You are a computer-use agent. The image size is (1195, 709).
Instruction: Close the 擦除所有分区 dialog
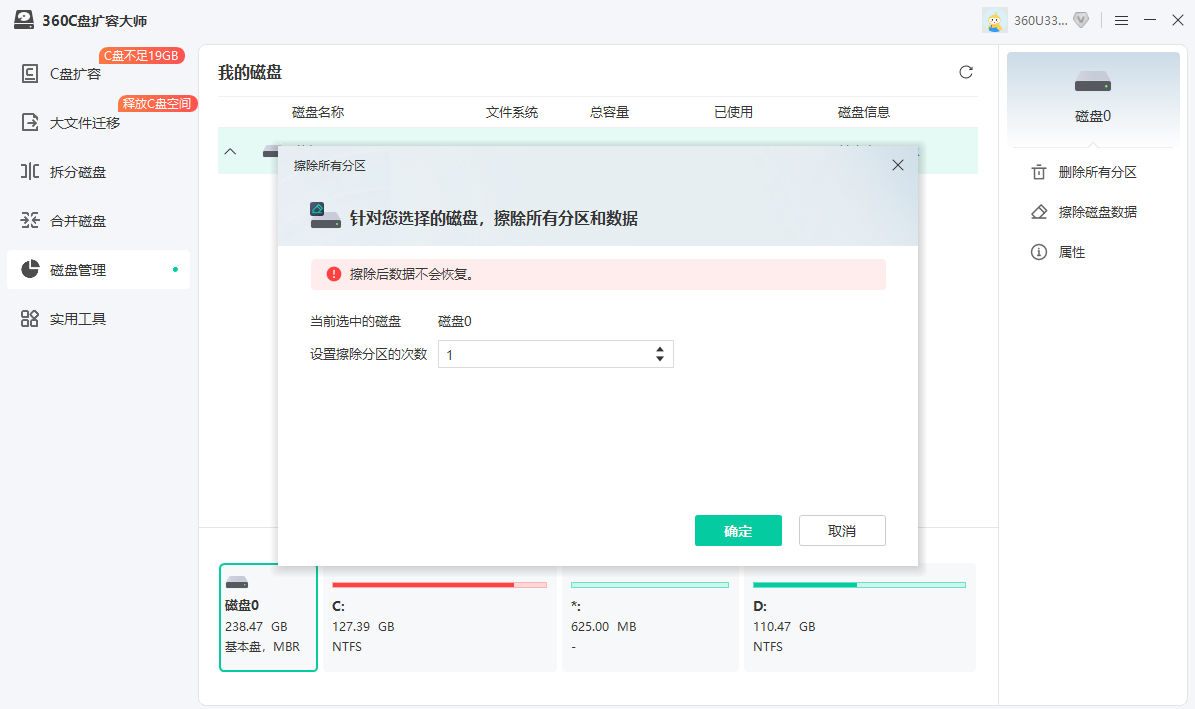pyautogui.click(x=898, y=165)
